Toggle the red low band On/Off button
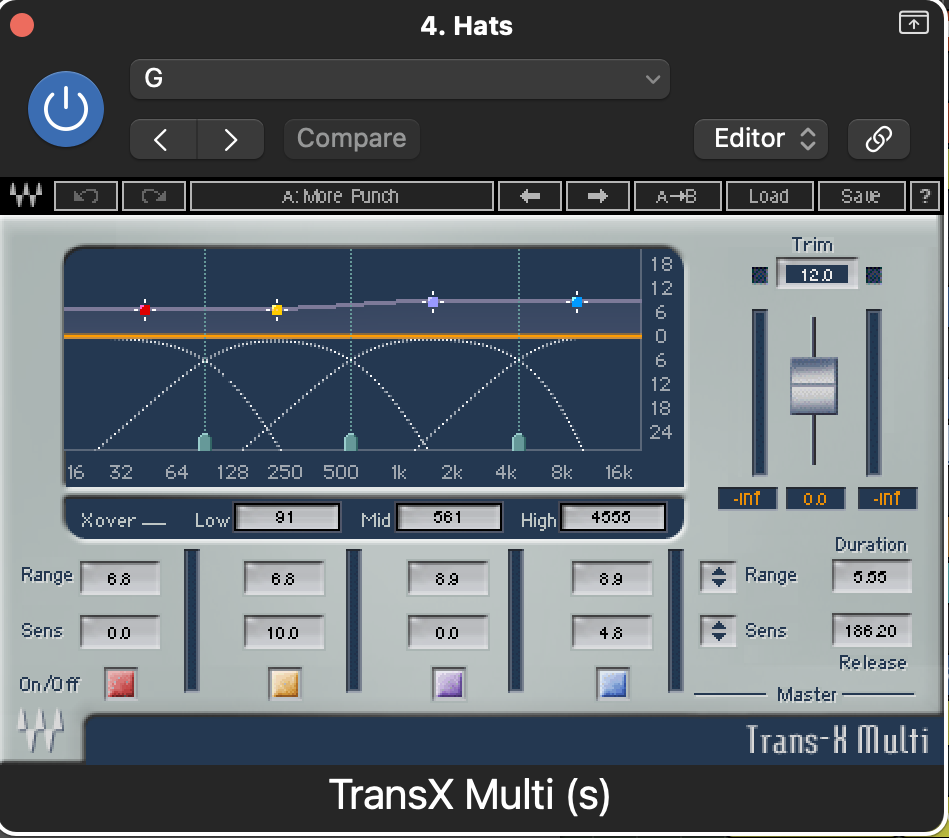This screenshot has height=838, width=949. 120,684
